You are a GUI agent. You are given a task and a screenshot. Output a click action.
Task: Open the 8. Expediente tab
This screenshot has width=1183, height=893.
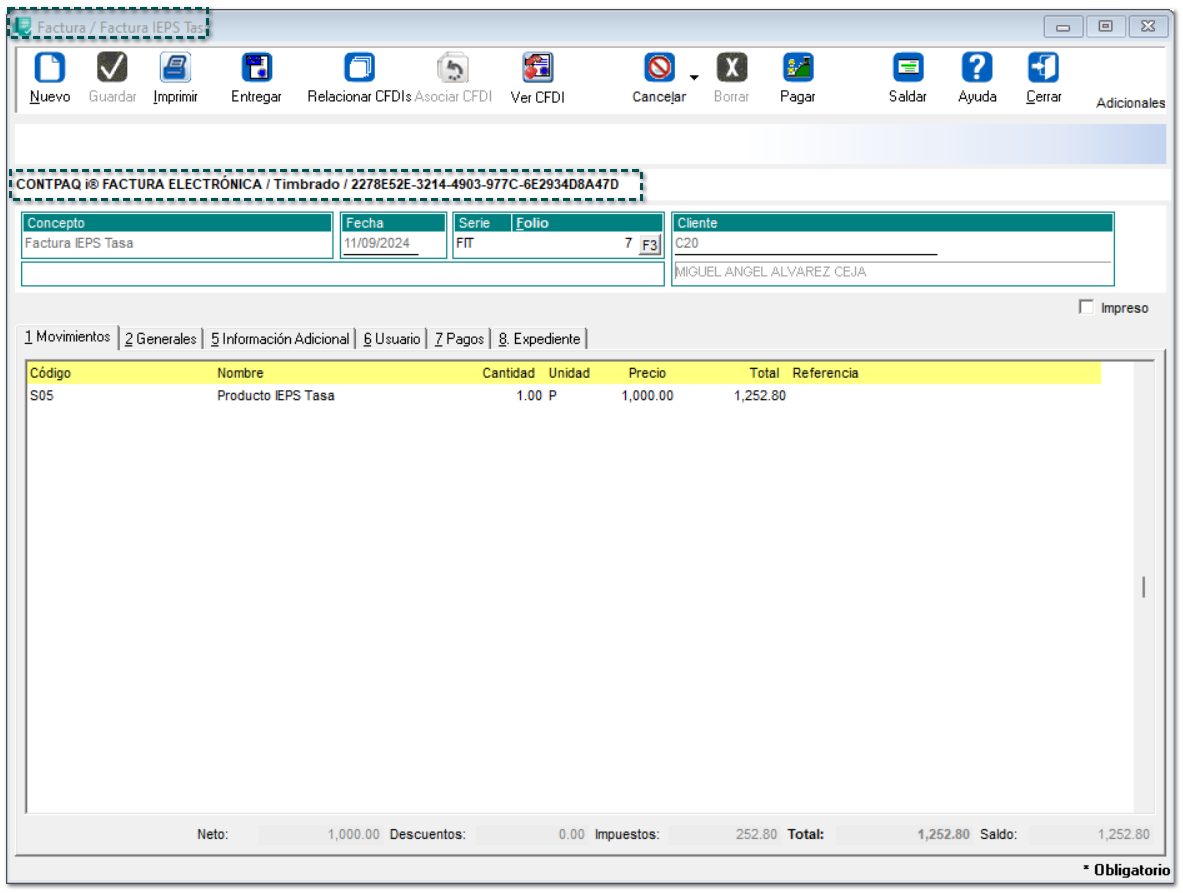coord(539,339)
